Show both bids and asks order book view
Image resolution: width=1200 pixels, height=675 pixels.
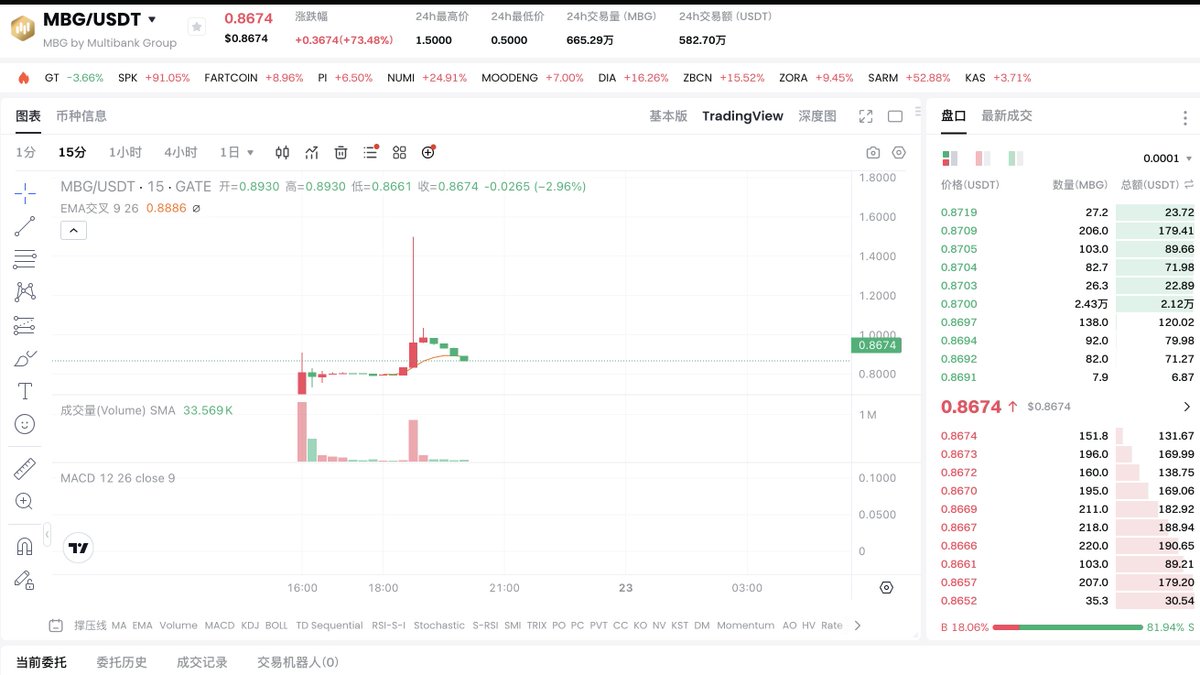(950, 158)
